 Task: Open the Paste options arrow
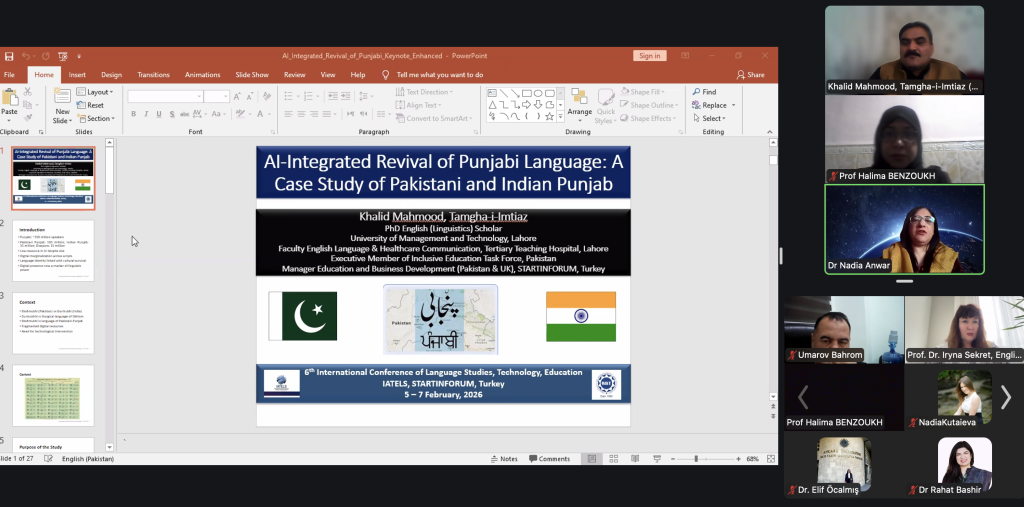tap(9, 120)
